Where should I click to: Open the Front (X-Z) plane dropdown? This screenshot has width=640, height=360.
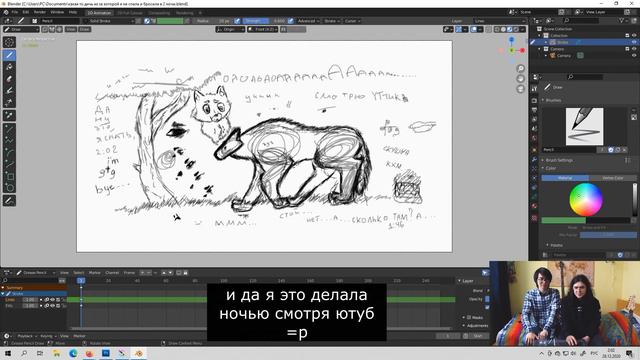click(x=263, y=29)
